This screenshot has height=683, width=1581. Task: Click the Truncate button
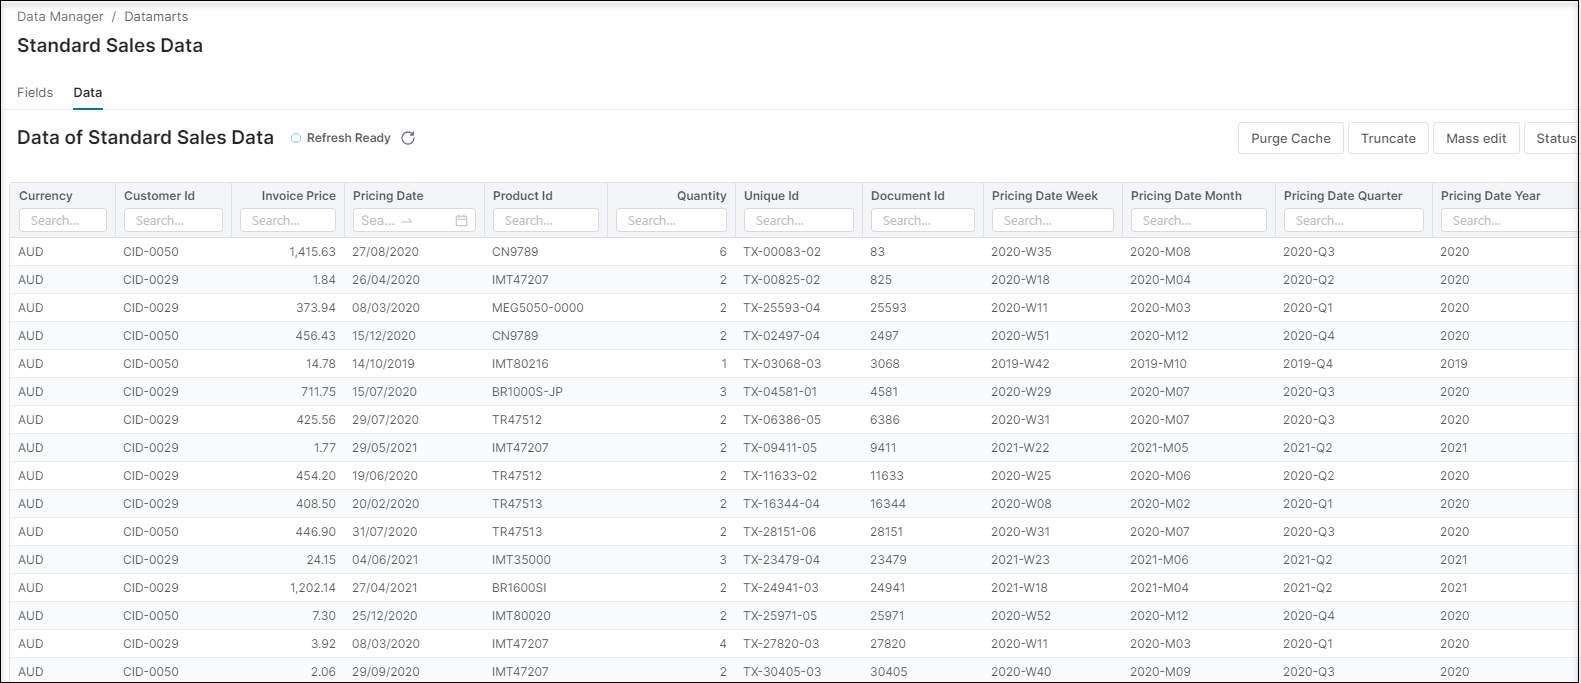pos(1388,138)
